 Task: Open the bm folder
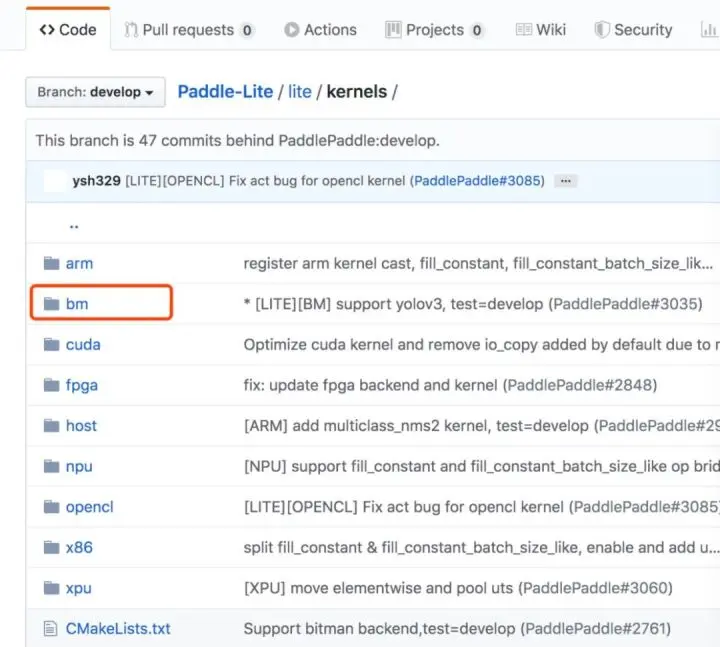(x=77, y=304)
